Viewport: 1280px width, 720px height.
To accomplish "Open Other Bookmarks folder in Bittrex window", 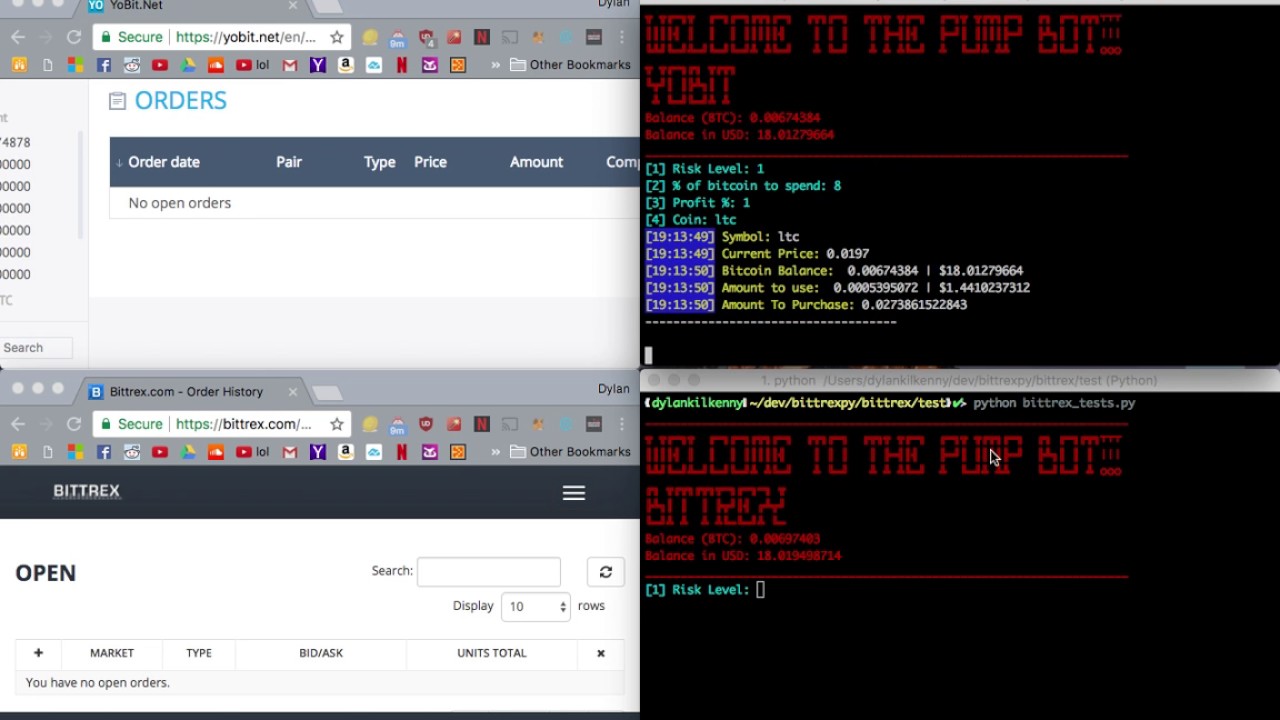I will coord(570,452).
